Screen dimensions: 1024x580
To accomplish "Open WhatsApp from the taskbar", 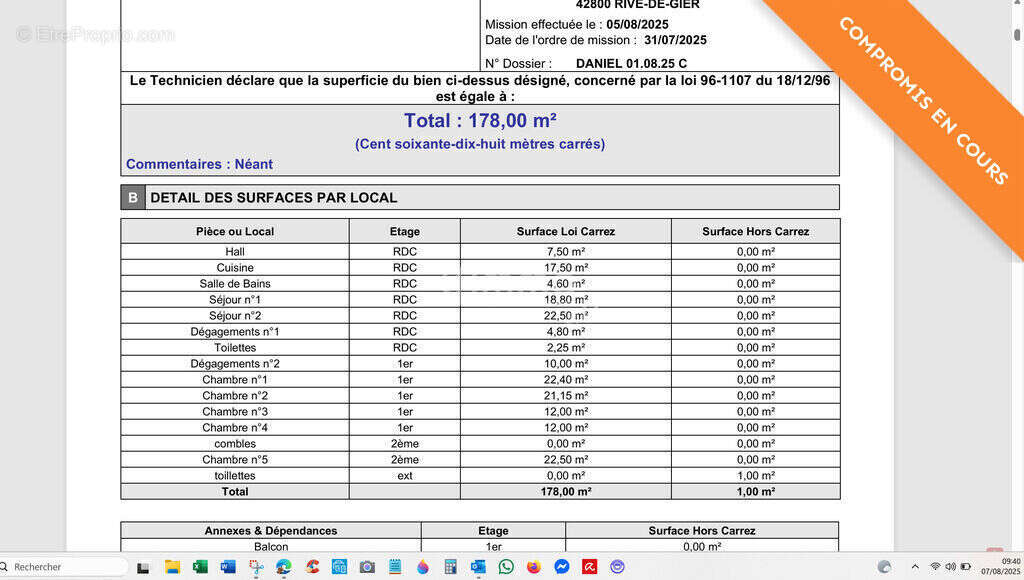I will coord(506,567).
